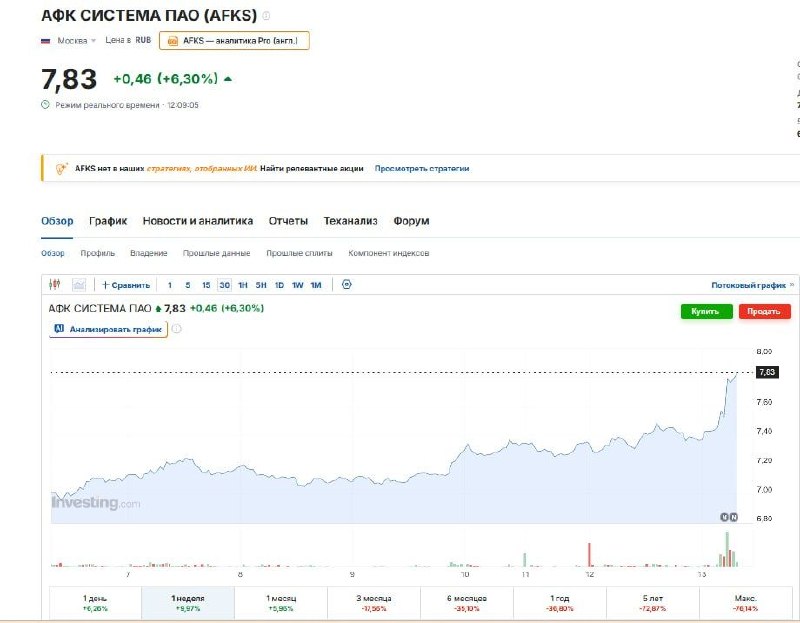The width and height of the screenshot is (800, 623).
Task: Open Прошлые сплиты sub-tab
Action: [299, 253]
